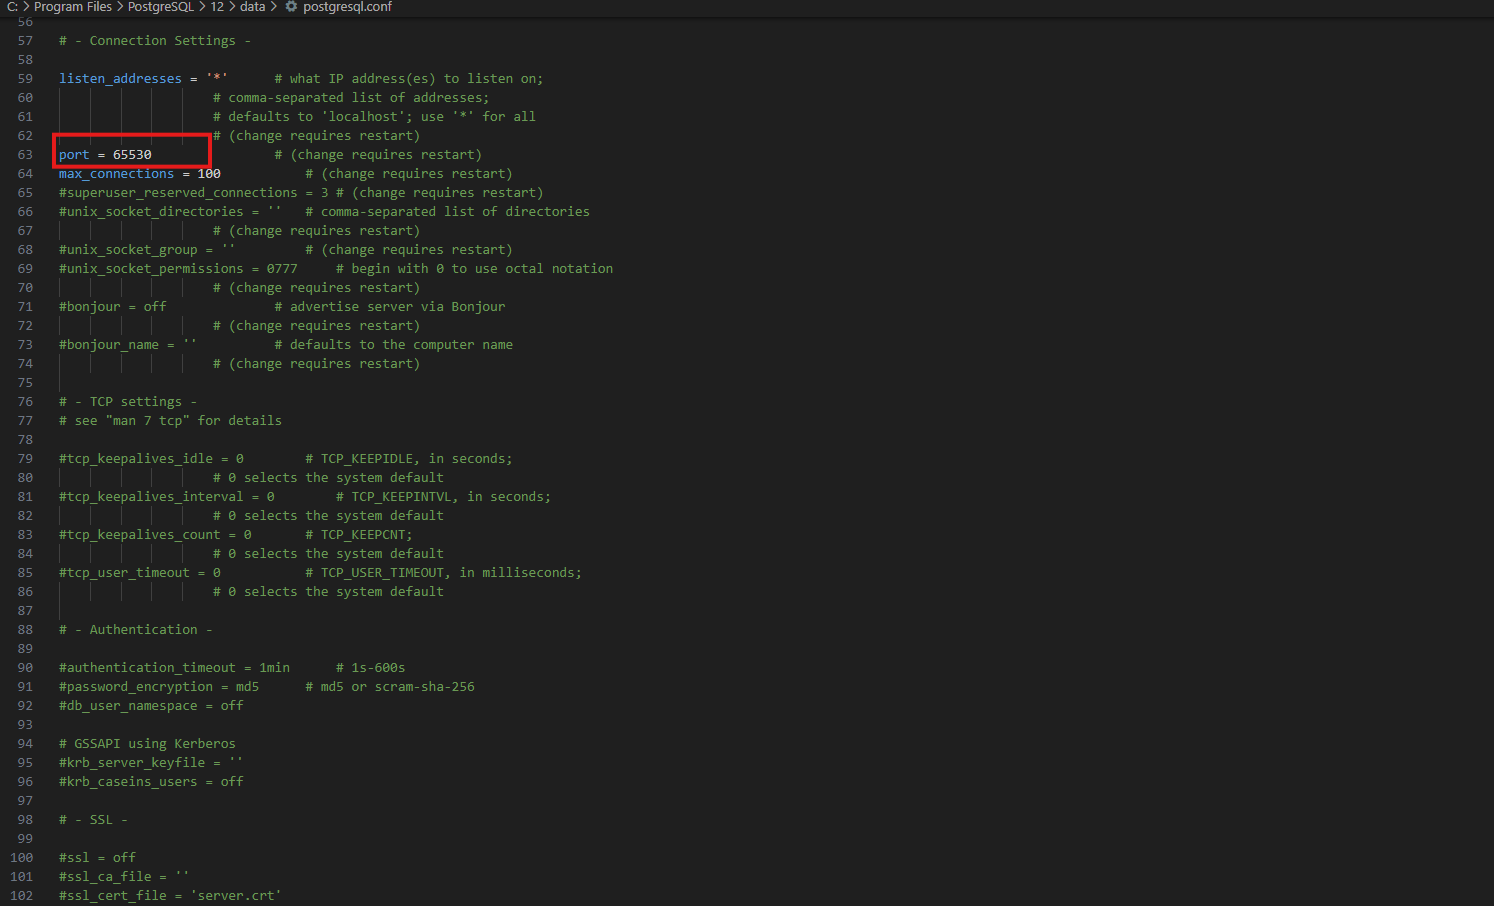Screen dimensions: 1494x906
Task: Click the postgresql.conf breadcrumb file name
Action: (347, 7)
